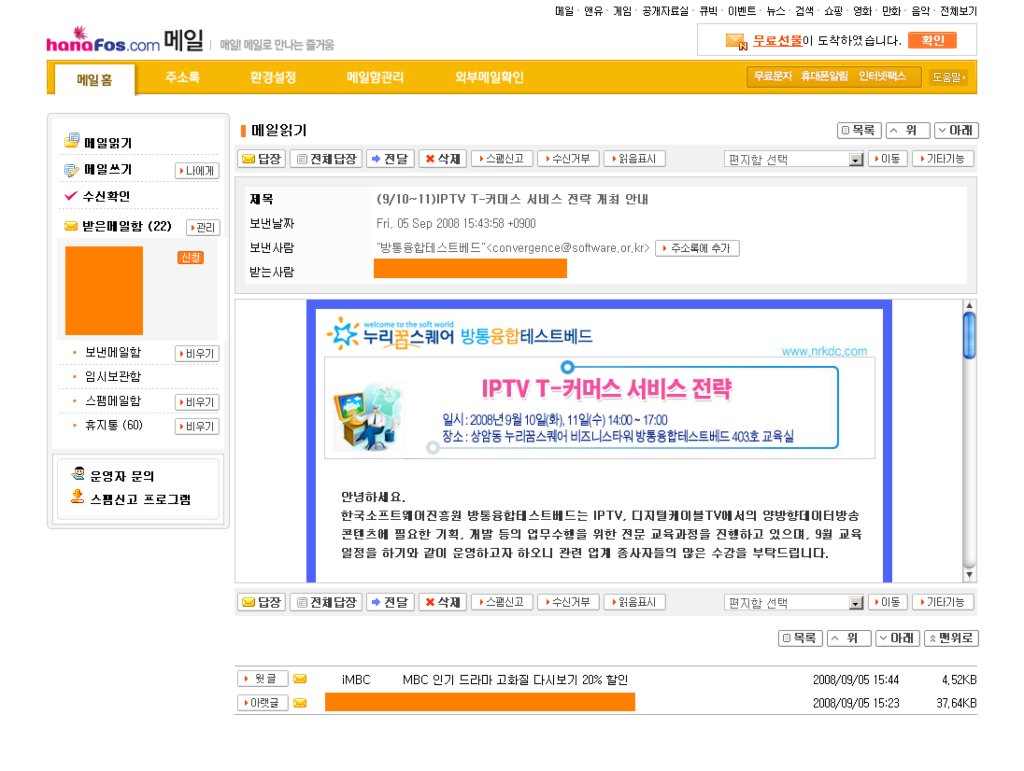The image size is (1024, 771).
Task: Click 주소록에 추가 beside the sender
Action: pos(697,248)
